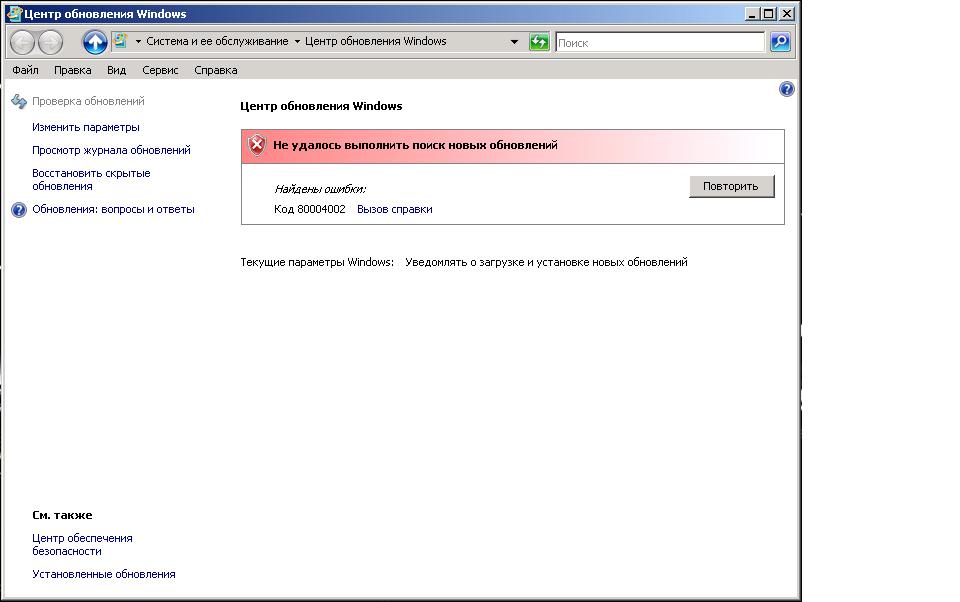
Task: Open the Файл menu
Action: 25,70
